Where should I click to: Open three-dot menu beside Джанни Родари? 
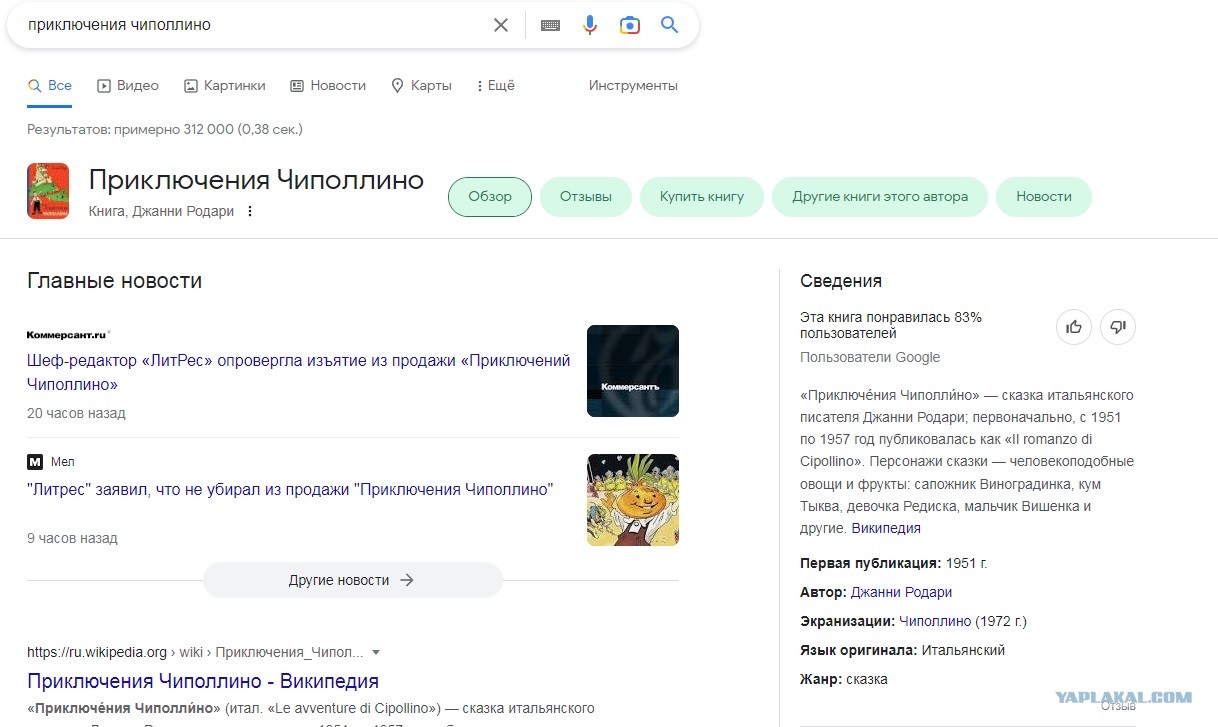click(x=250, y=211)
